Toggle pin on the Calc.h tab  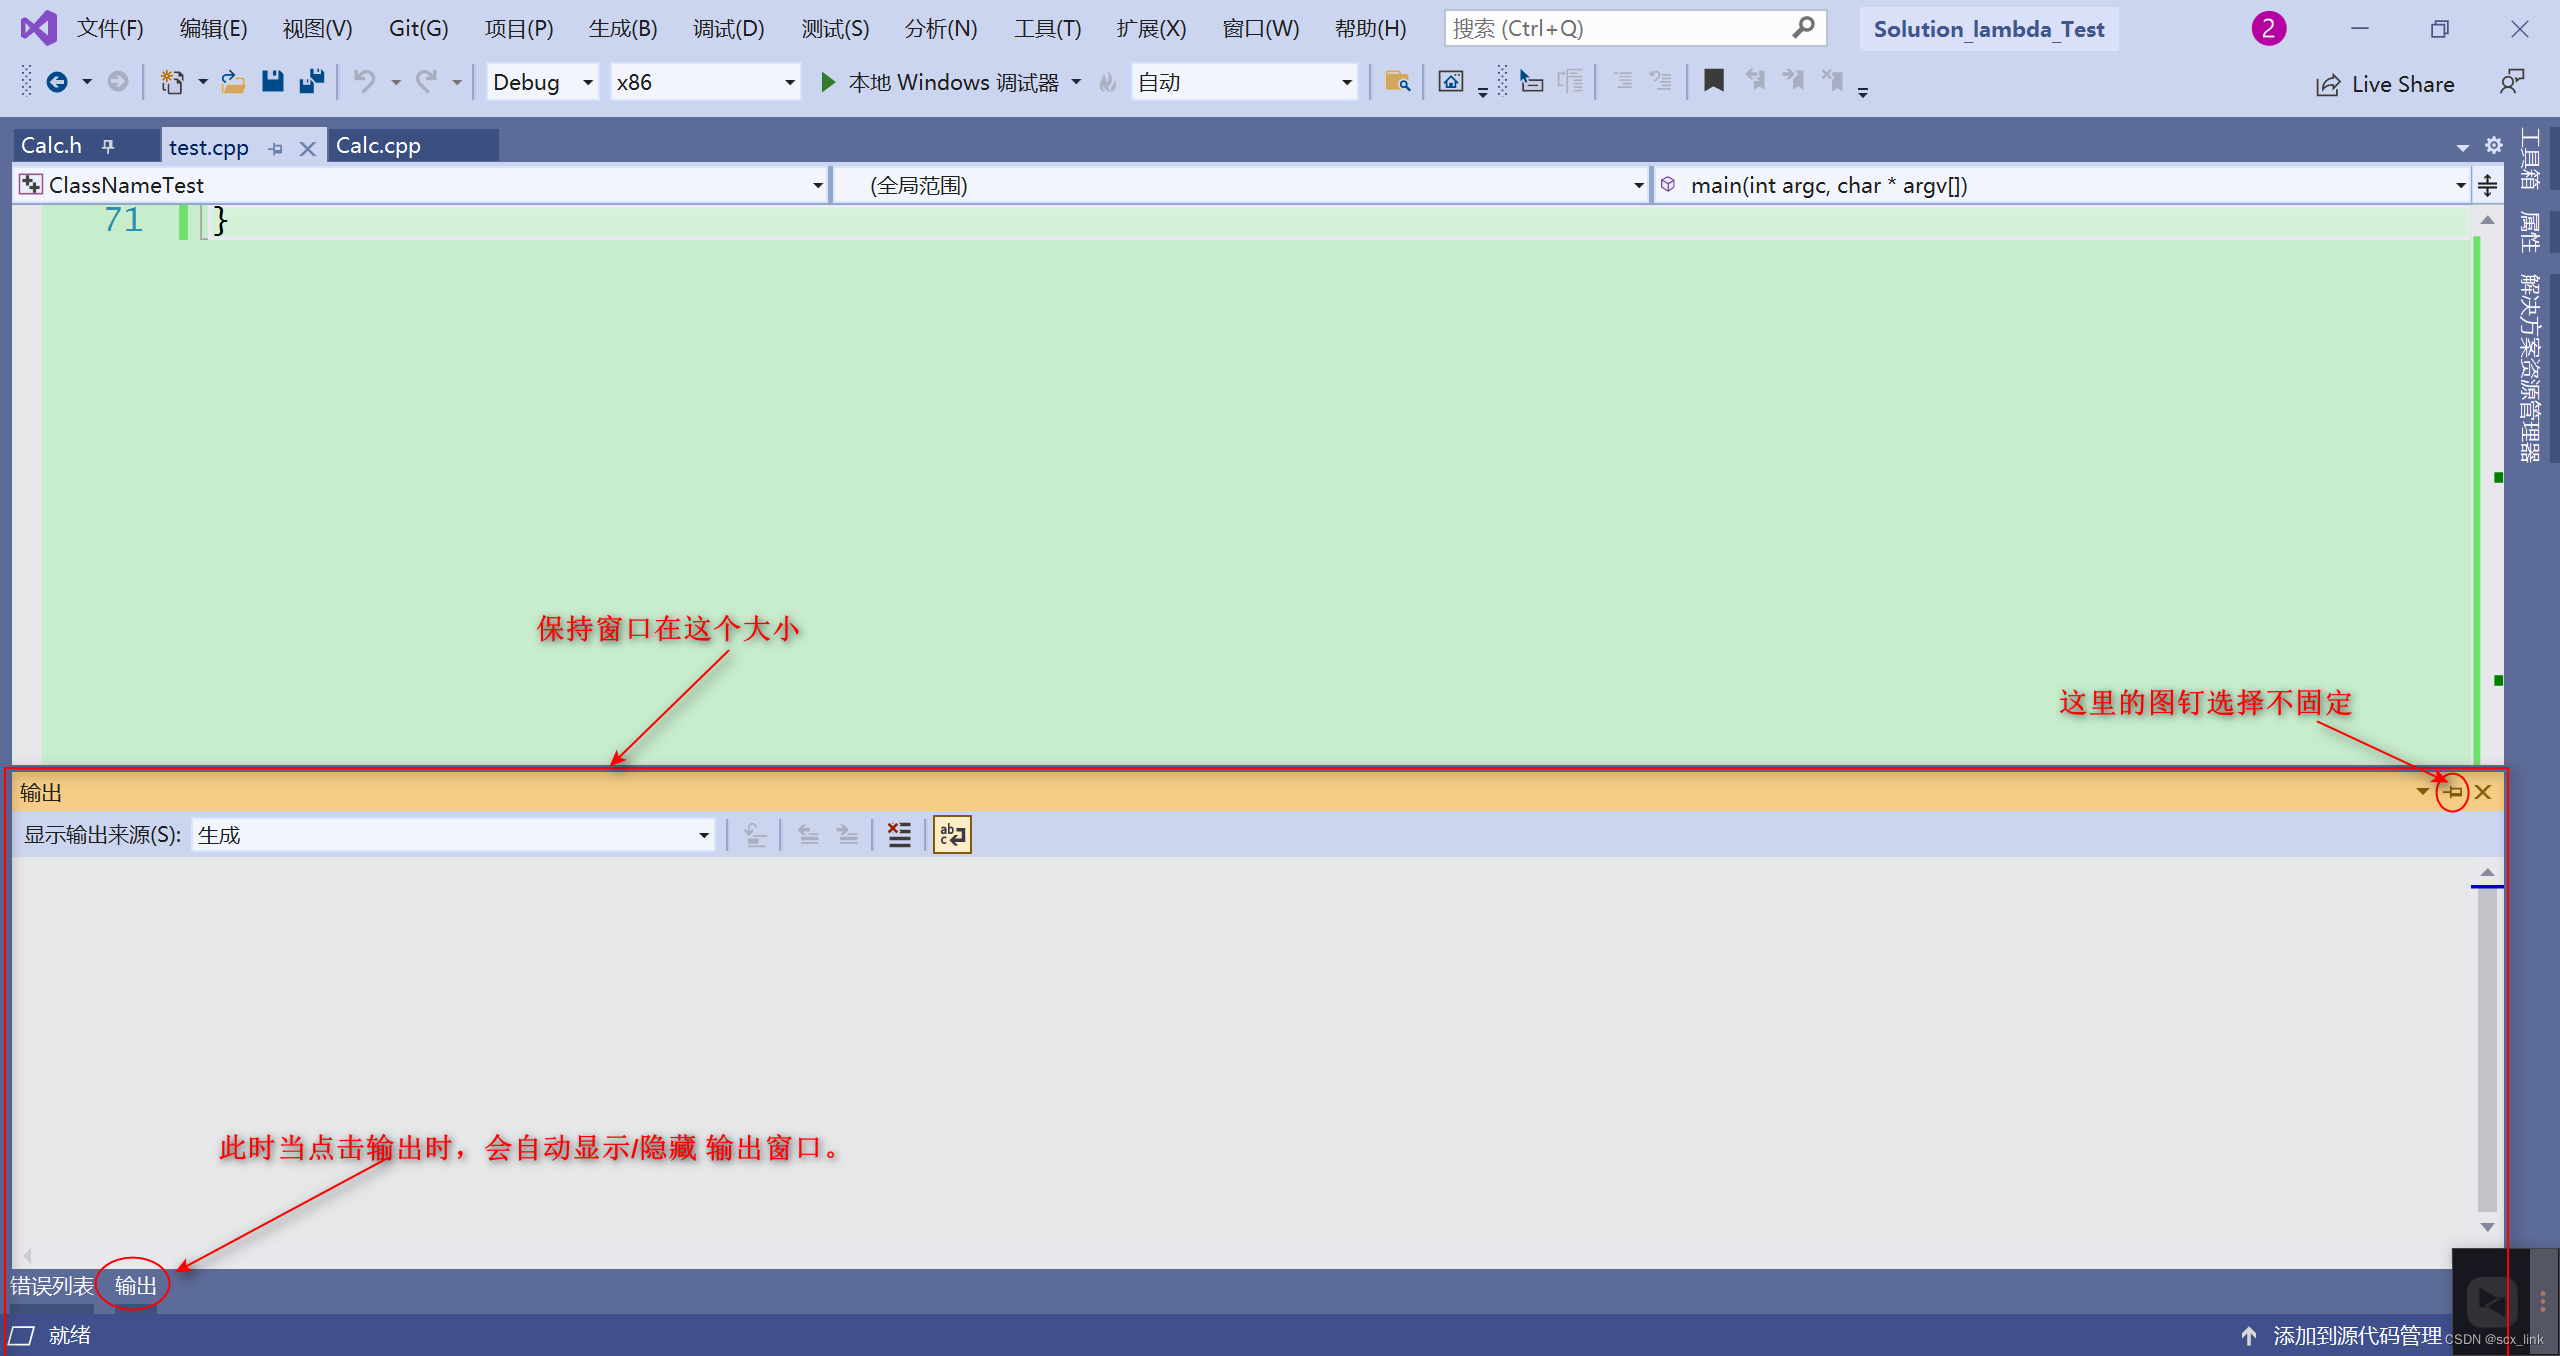108,146
